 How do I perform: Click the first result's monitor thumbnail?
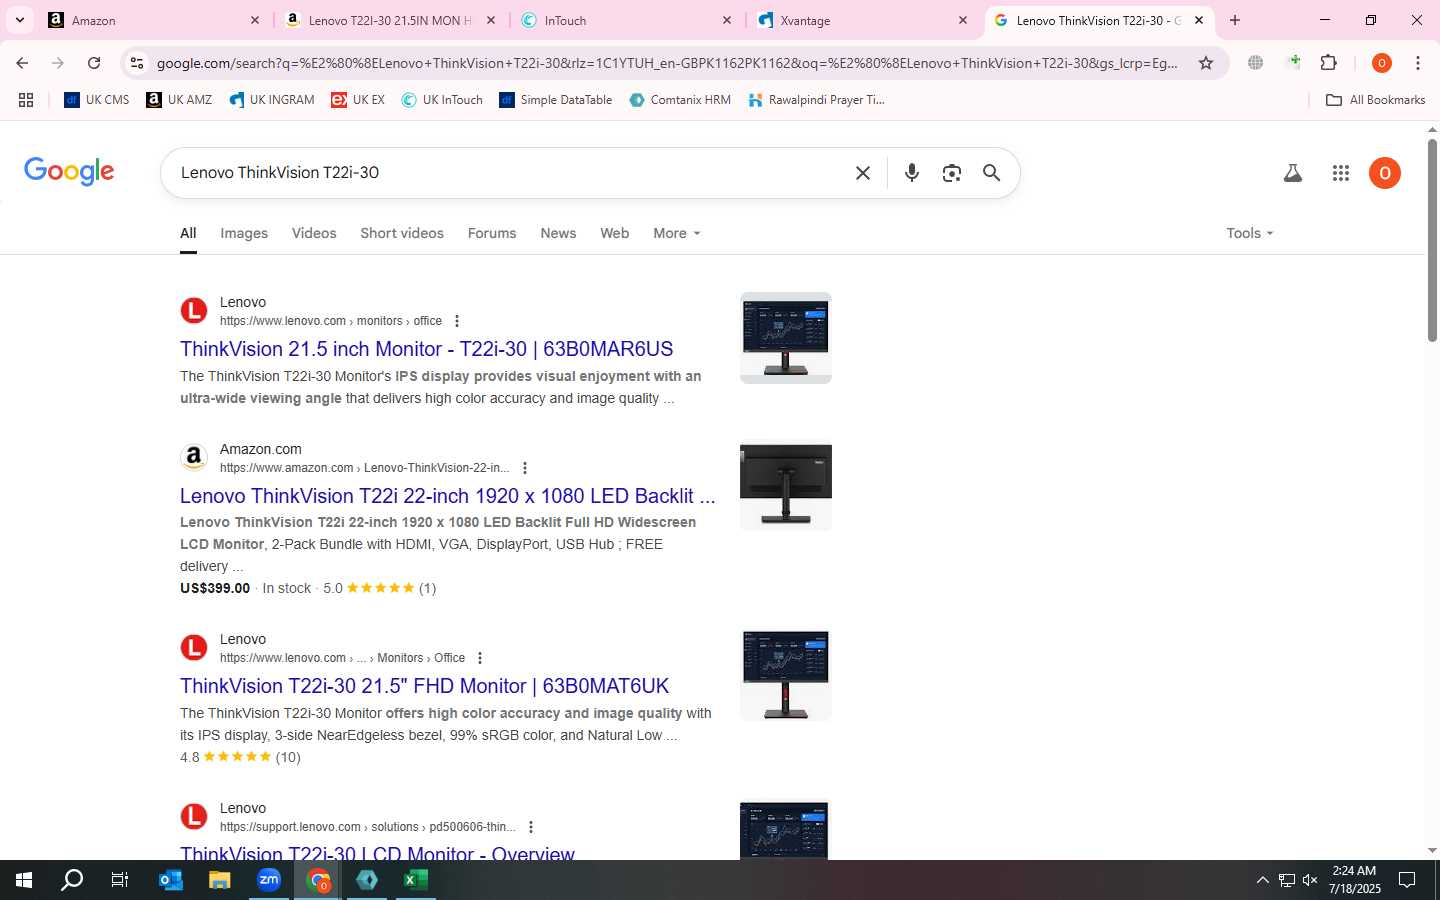point(786,338)
